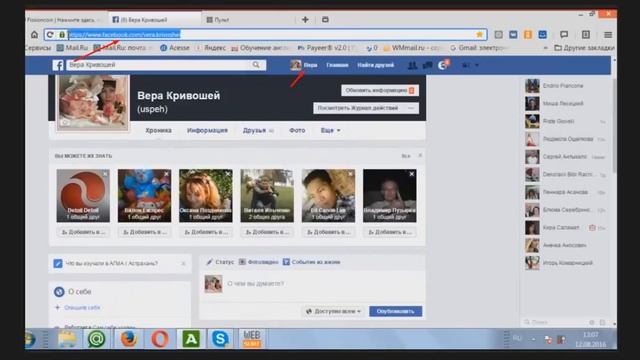Click the large profile picture thumbnail
Viewport: 640px width, 360px height.
point(93,103)
